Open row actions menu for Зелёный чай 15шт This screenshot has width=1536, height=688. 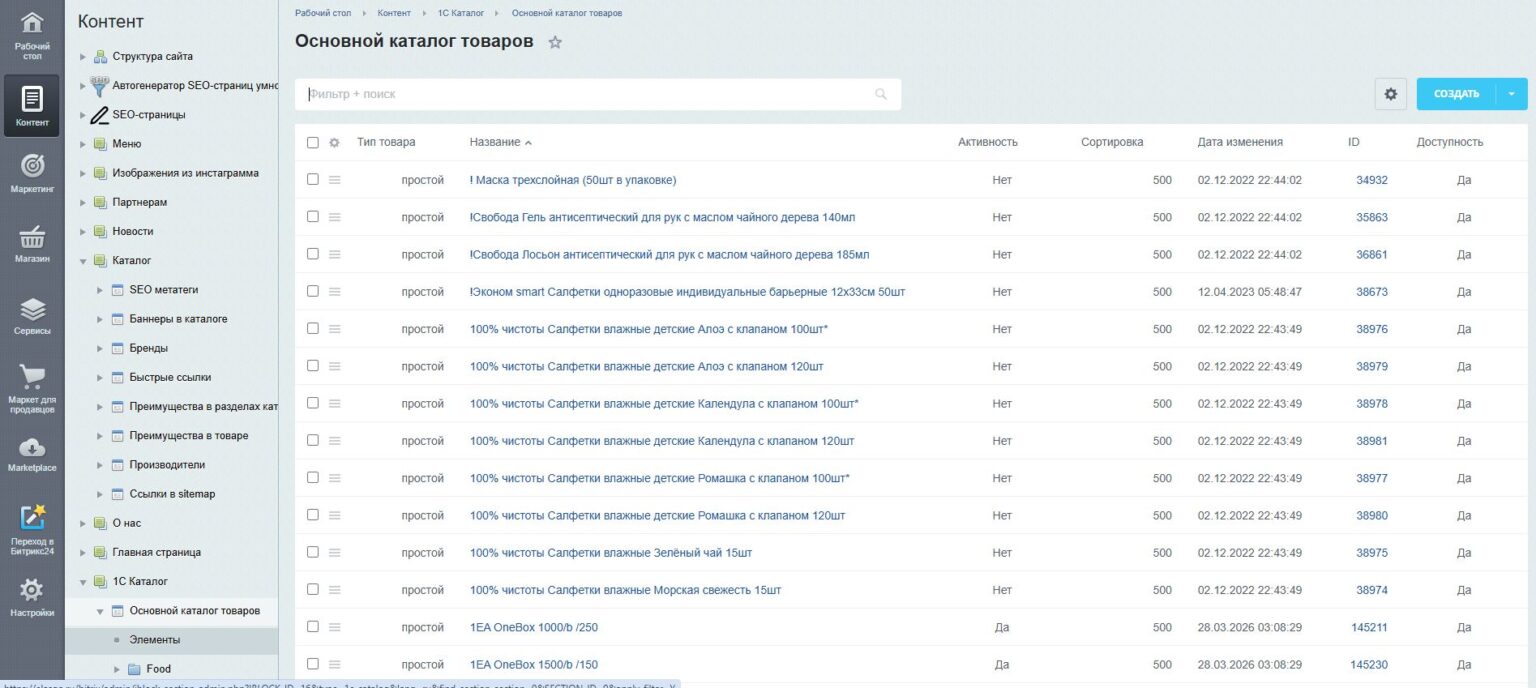[x=335, y=552]
